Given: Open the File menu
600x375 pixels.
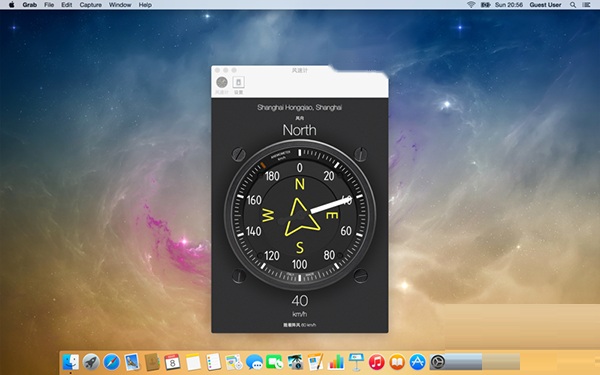Looking at the screenshot, I should point(49,5).
